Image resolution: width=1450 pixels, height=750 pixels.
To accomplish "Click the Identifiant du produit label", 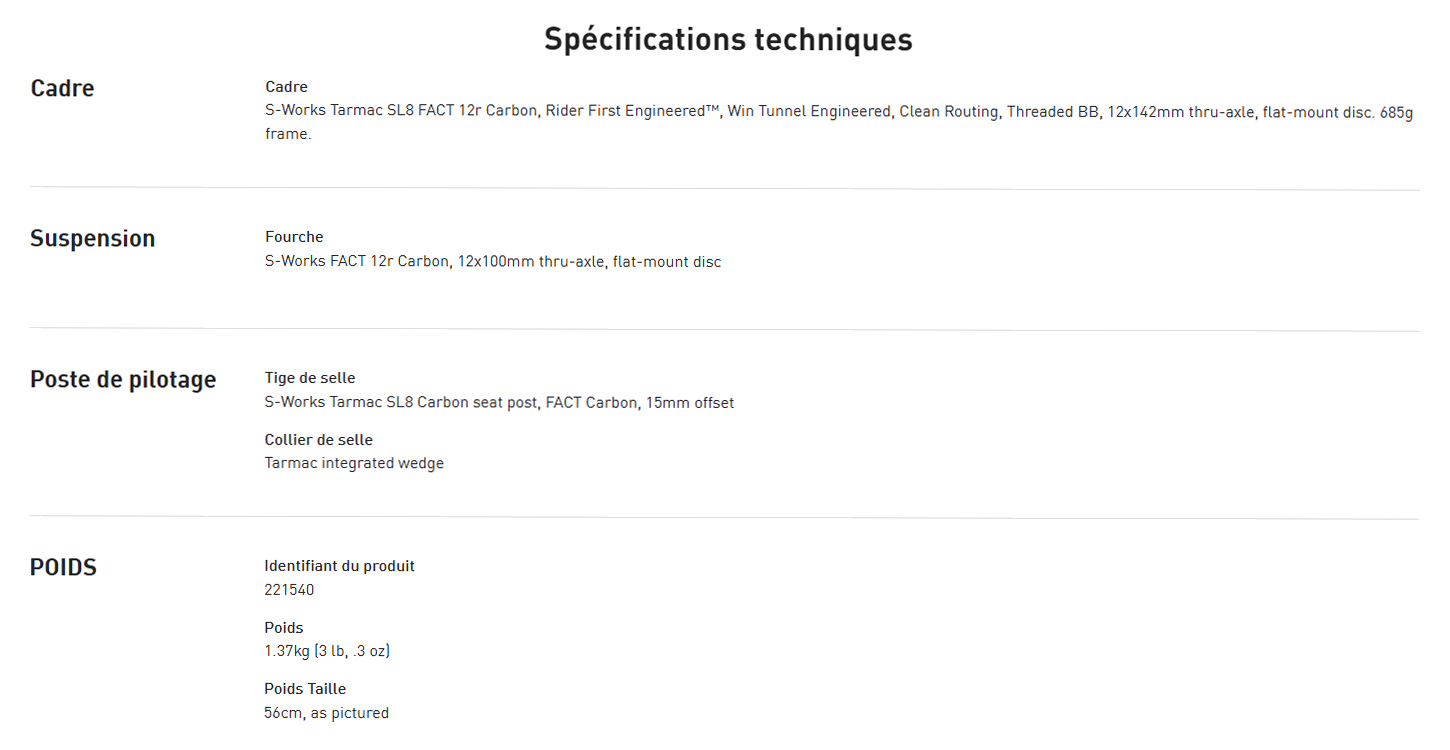I will tap(339, 566).
